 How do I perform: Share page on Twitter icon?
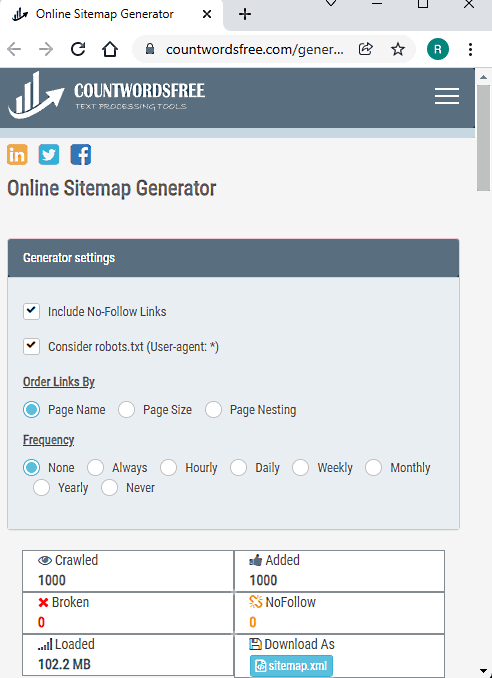(49, 154)
